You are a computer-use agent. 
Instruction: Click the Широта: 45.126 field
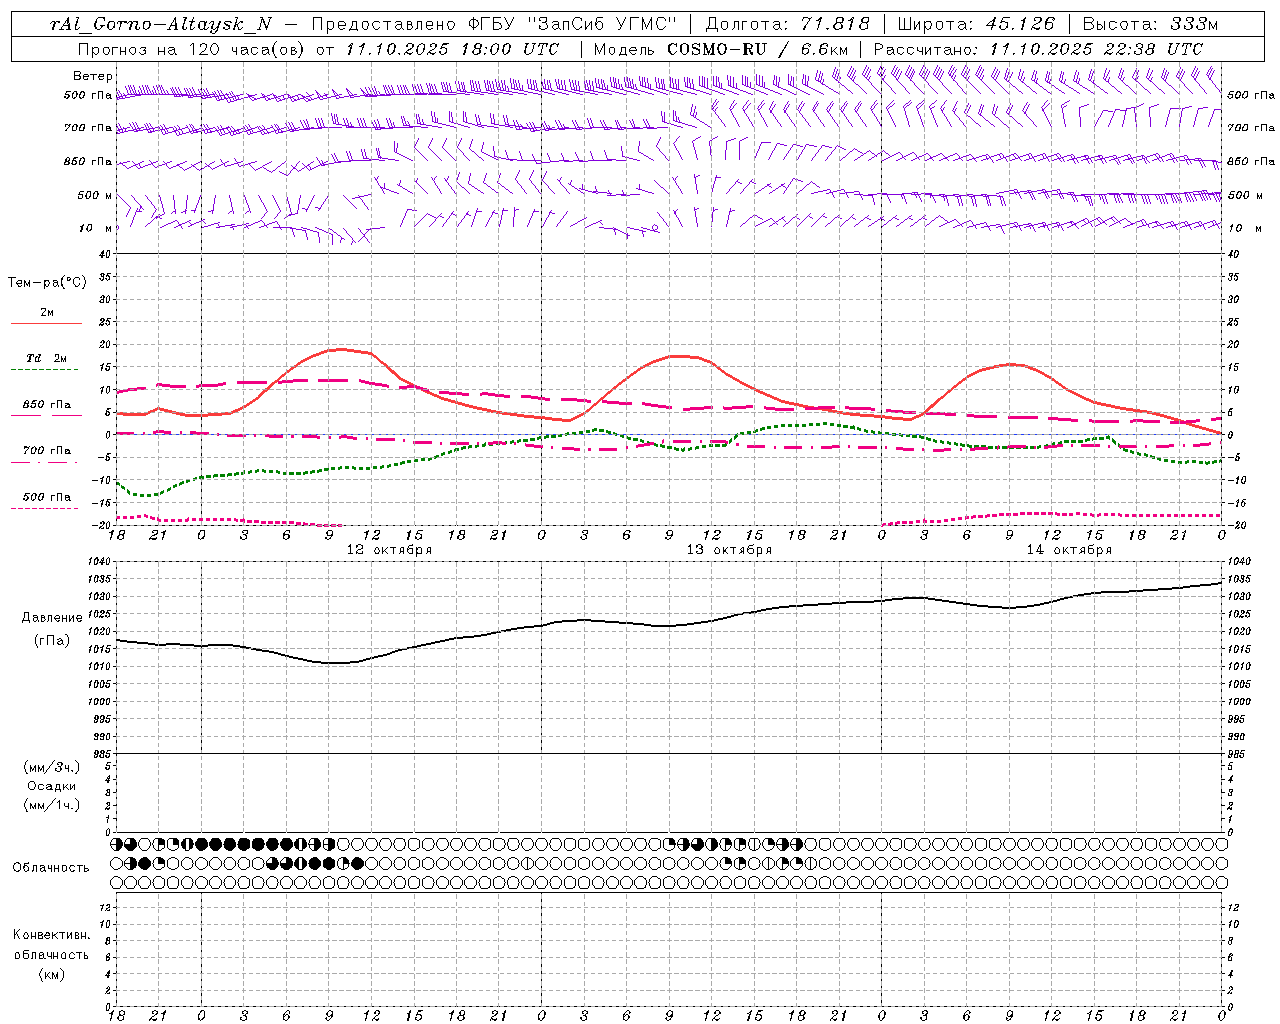click(976, 24)
